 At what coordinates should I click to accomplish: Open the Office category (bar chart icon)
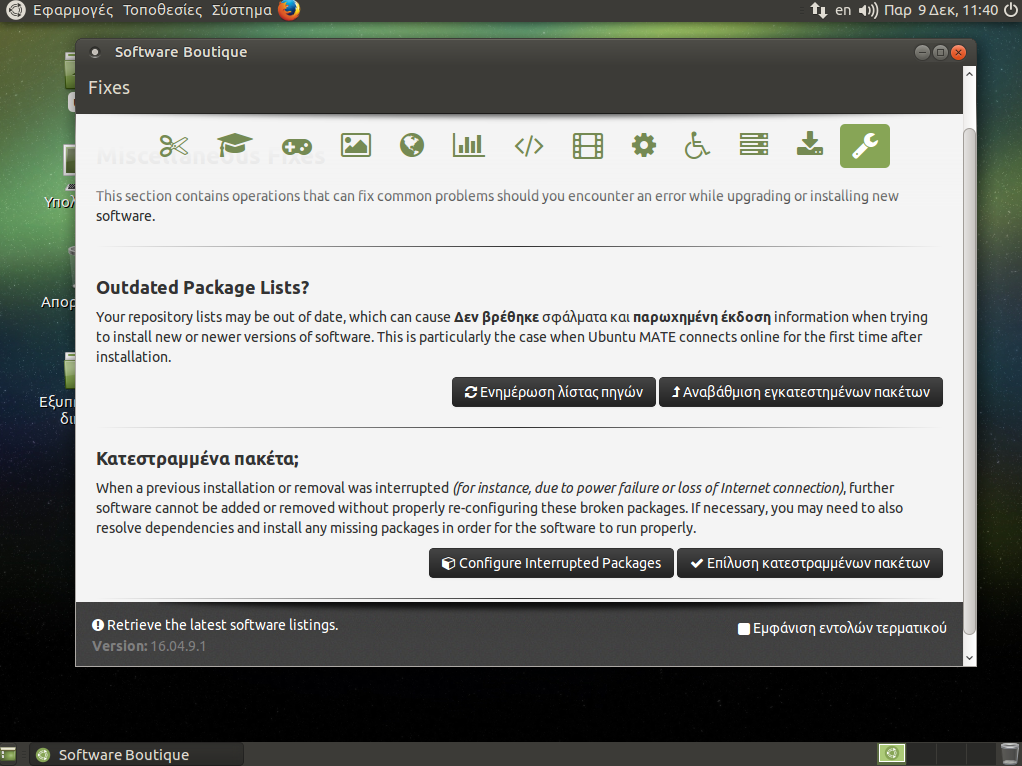468,146
